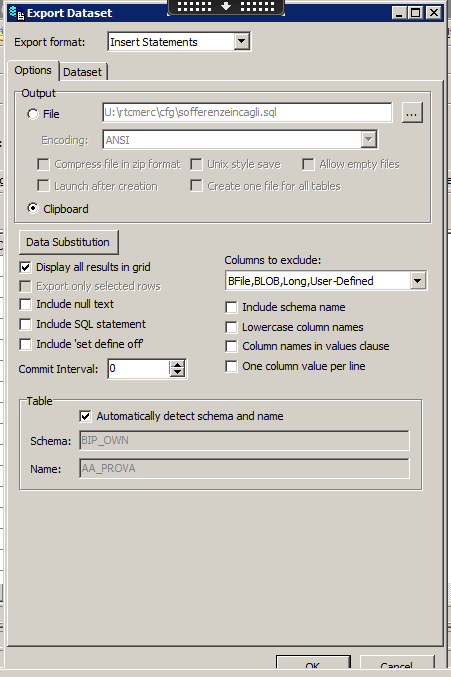This screenshot has height=677, width=451.
Task: Open the Columns to exclude dropdown
Action: click(417, 281)
